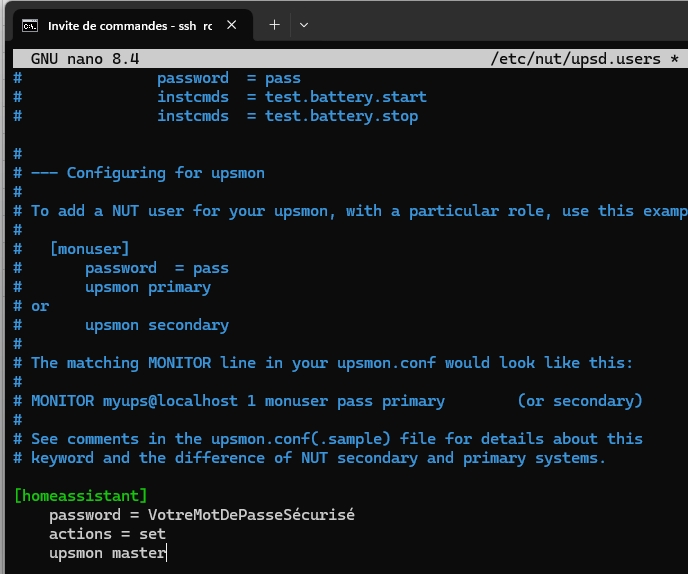
Task: Click the VotreMotDePasseSécurisé password value
Action: (x=251, y=515)
